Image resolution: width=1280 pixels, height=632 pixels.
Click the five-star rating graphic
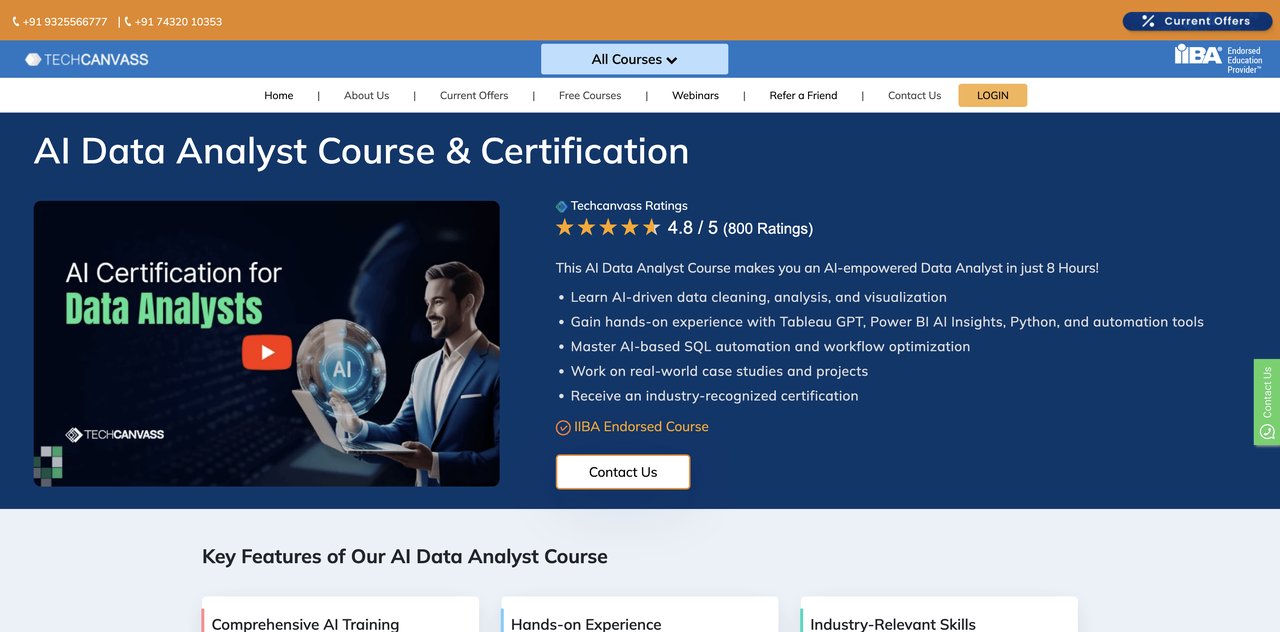click(608, 227)
